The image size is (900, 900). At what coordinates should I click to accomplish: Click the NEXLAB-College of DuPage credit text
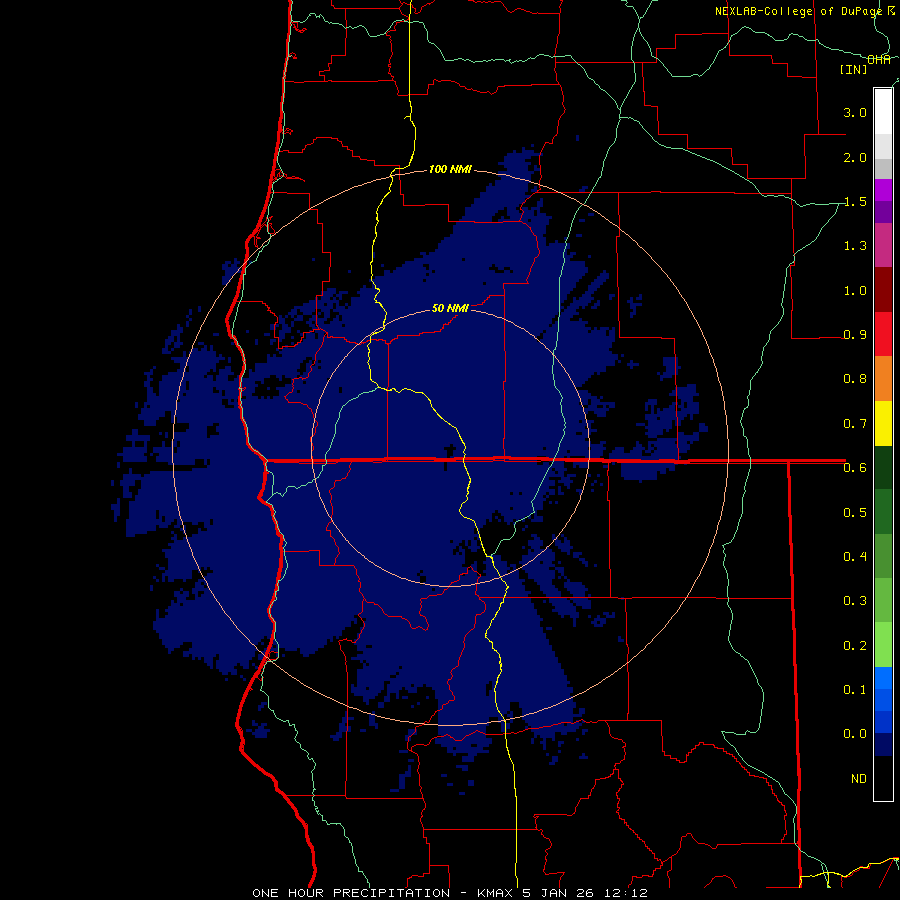pos(799,11)
